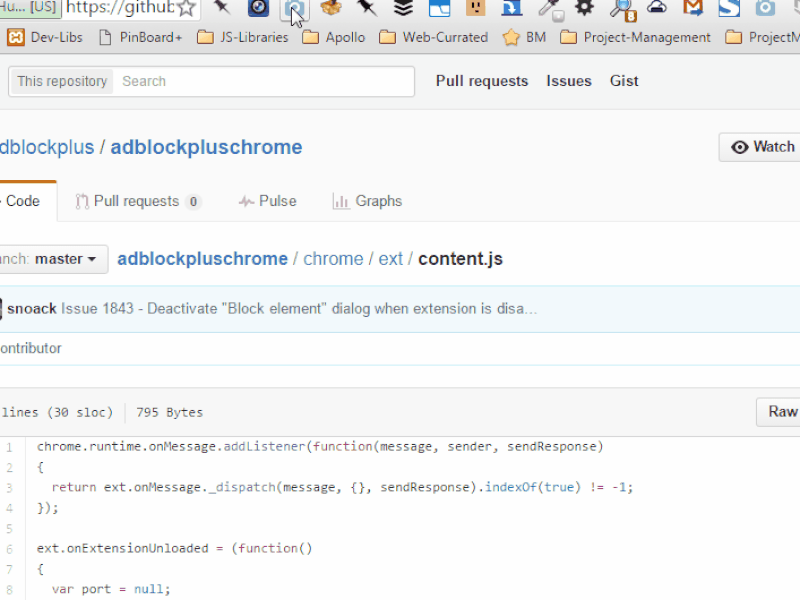The width and height of the screenshot is (800, 600).
Task: Star the current page using address bar star
Action: click(187, 8)
